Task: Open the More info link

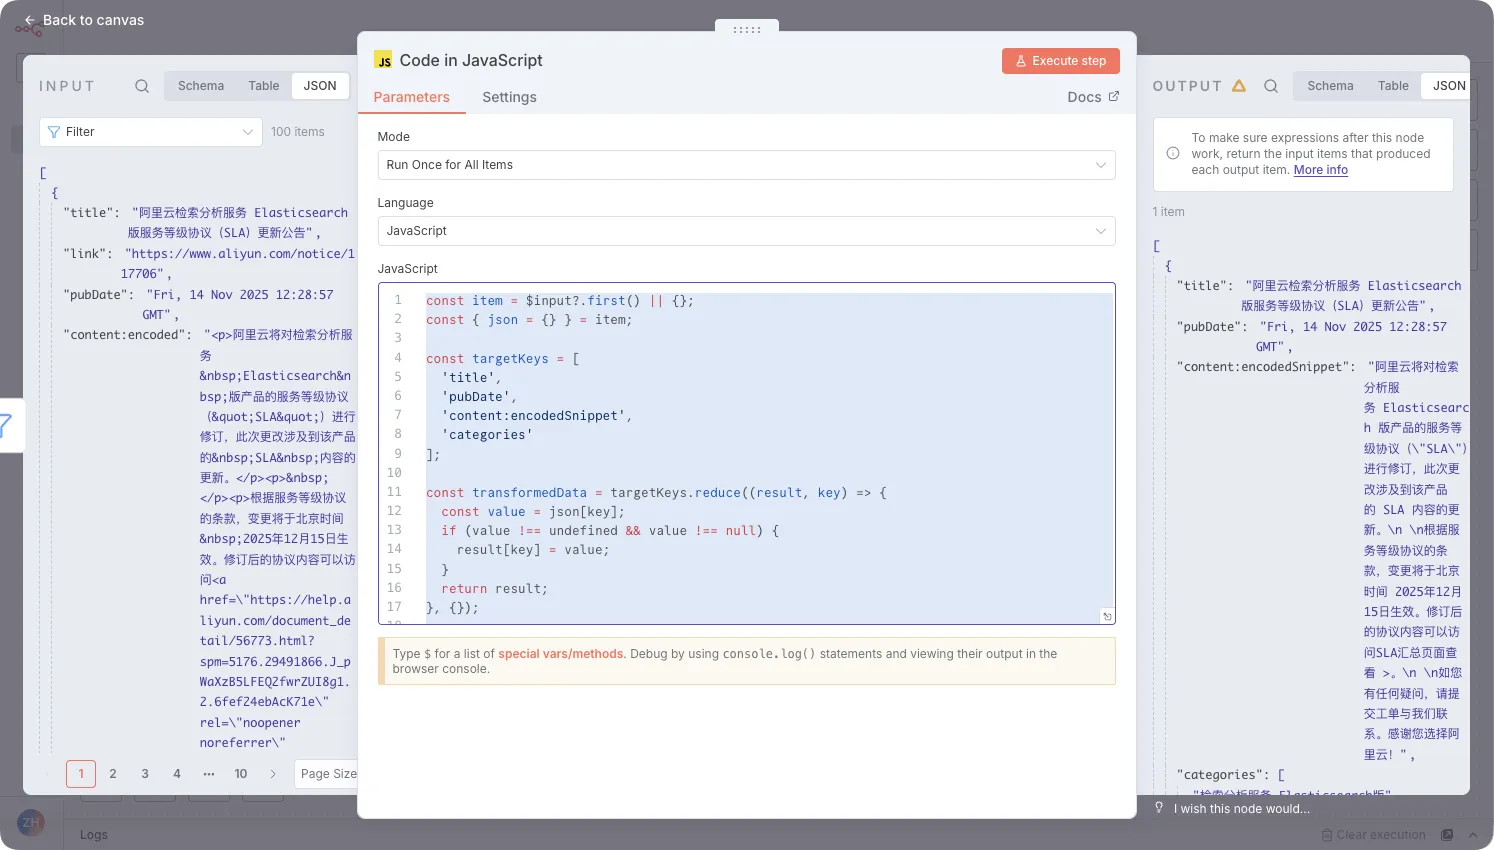Action: pyautogui.click(x=1320, y=170)
